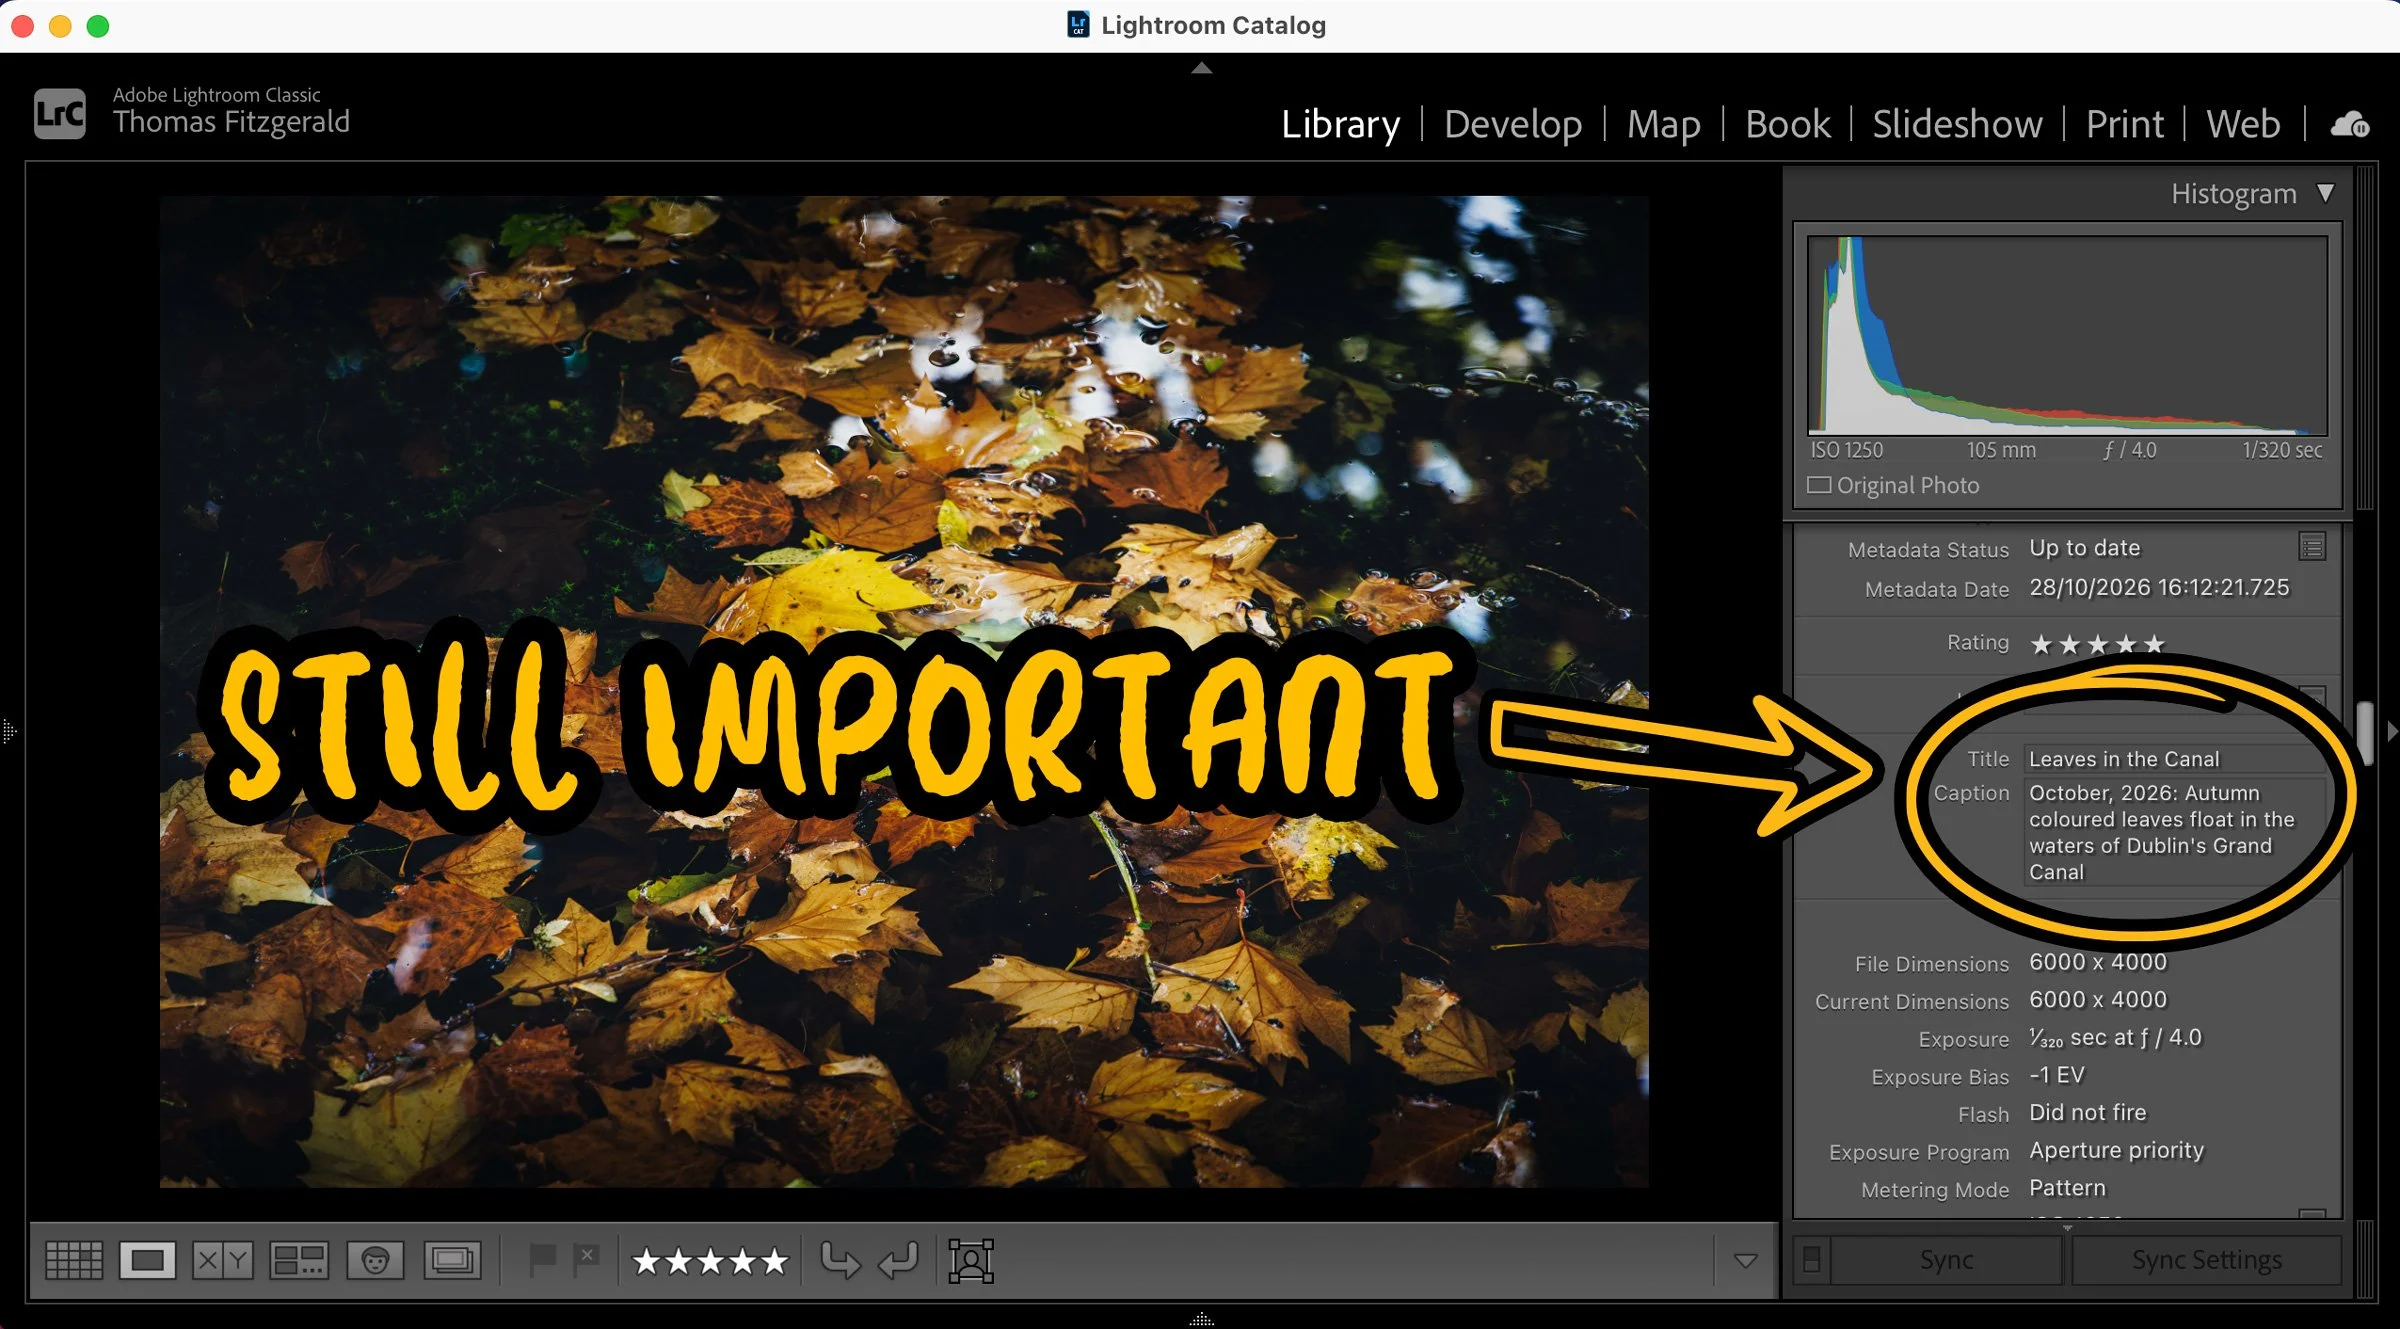Flag photo as pick
Viewport: 2400px width, 1329px height.
click(x=541, y=1259)
